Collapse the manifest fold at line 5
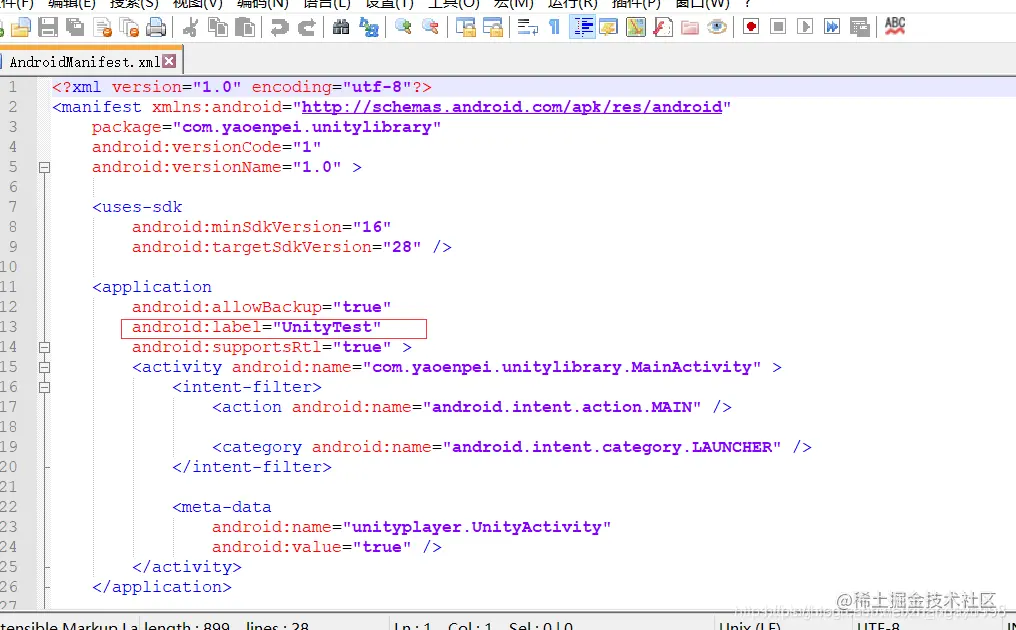Viewport: 1016px width, 630px height. [44, 167]
